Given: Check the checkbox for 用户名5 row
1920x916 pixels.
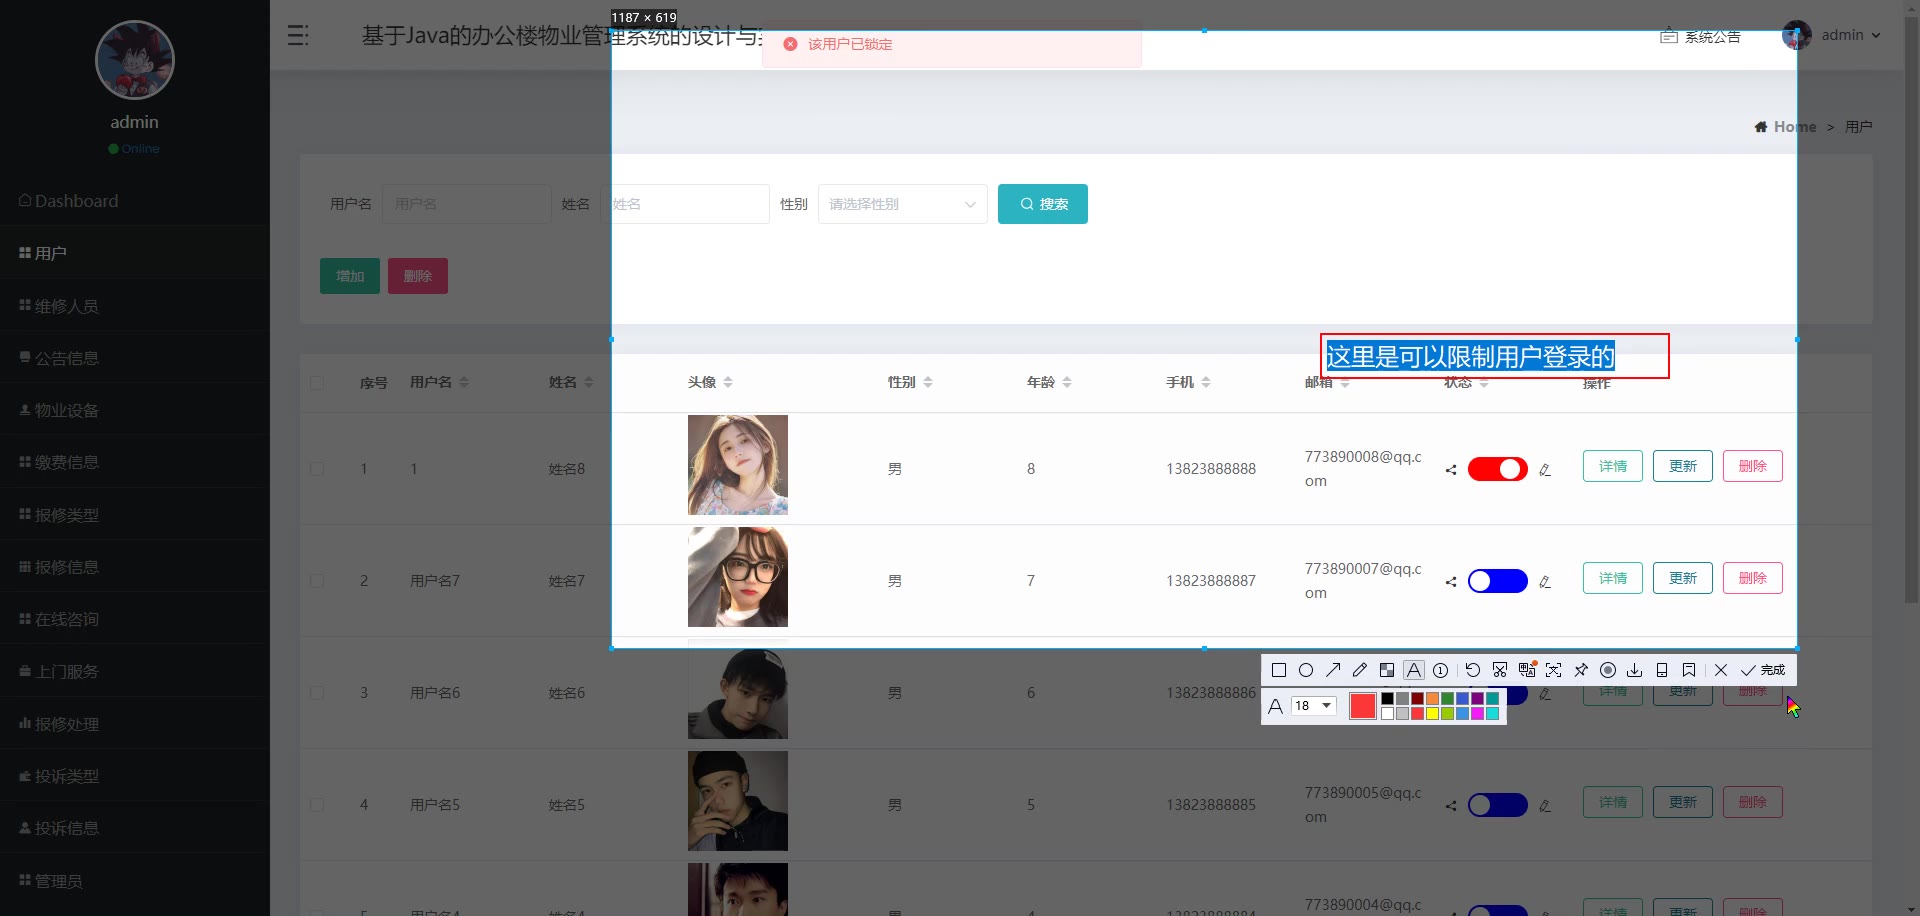Looking at the screenshot, I should 317,805.
